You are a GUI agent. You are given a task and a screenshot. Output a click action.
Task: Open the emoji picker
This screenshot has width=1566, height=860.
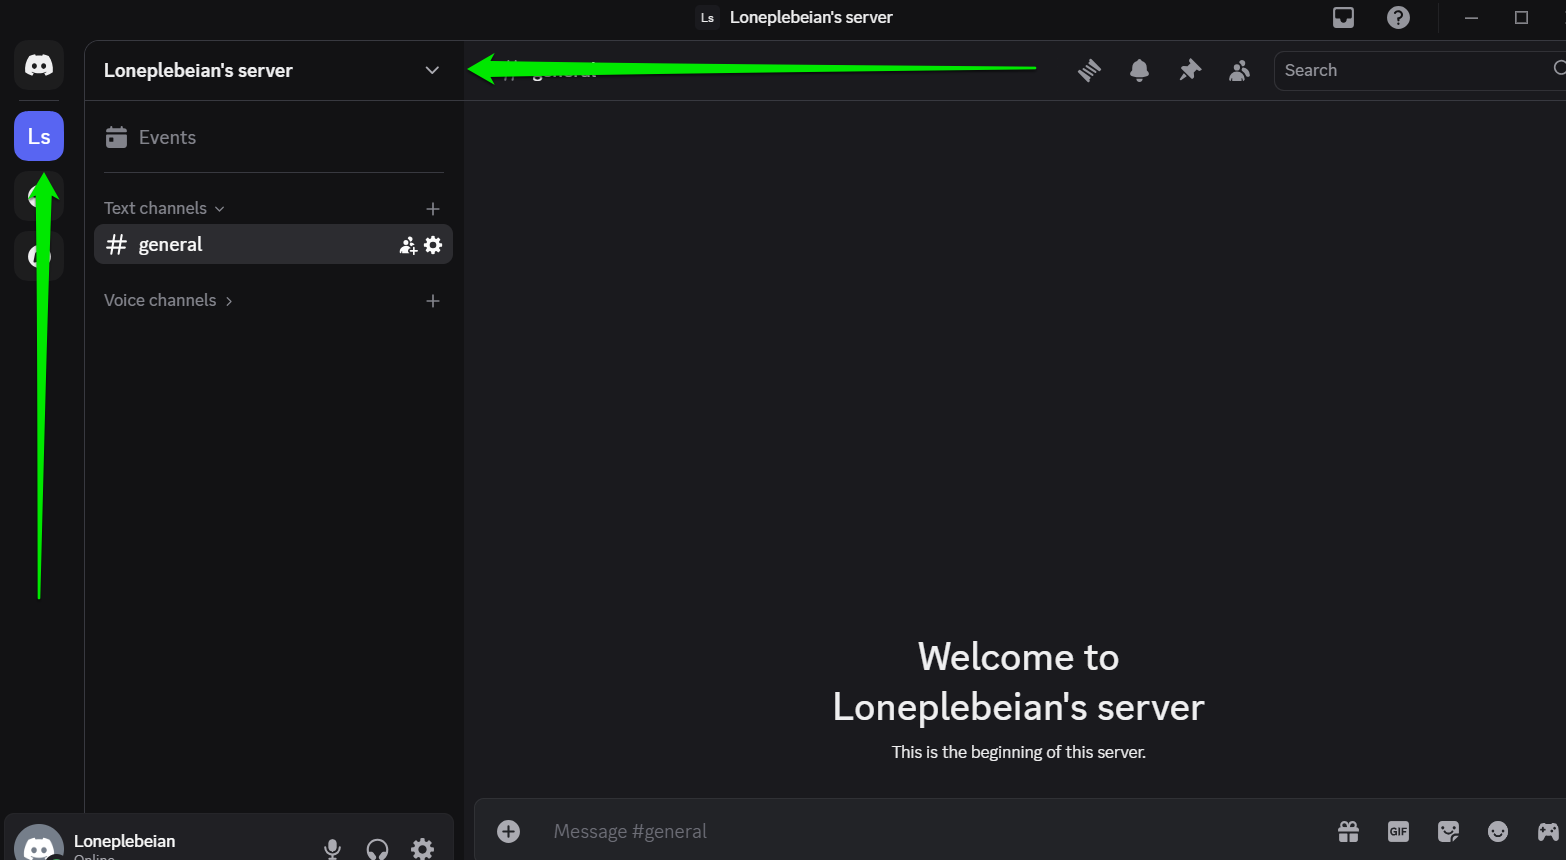point(1497,831)
